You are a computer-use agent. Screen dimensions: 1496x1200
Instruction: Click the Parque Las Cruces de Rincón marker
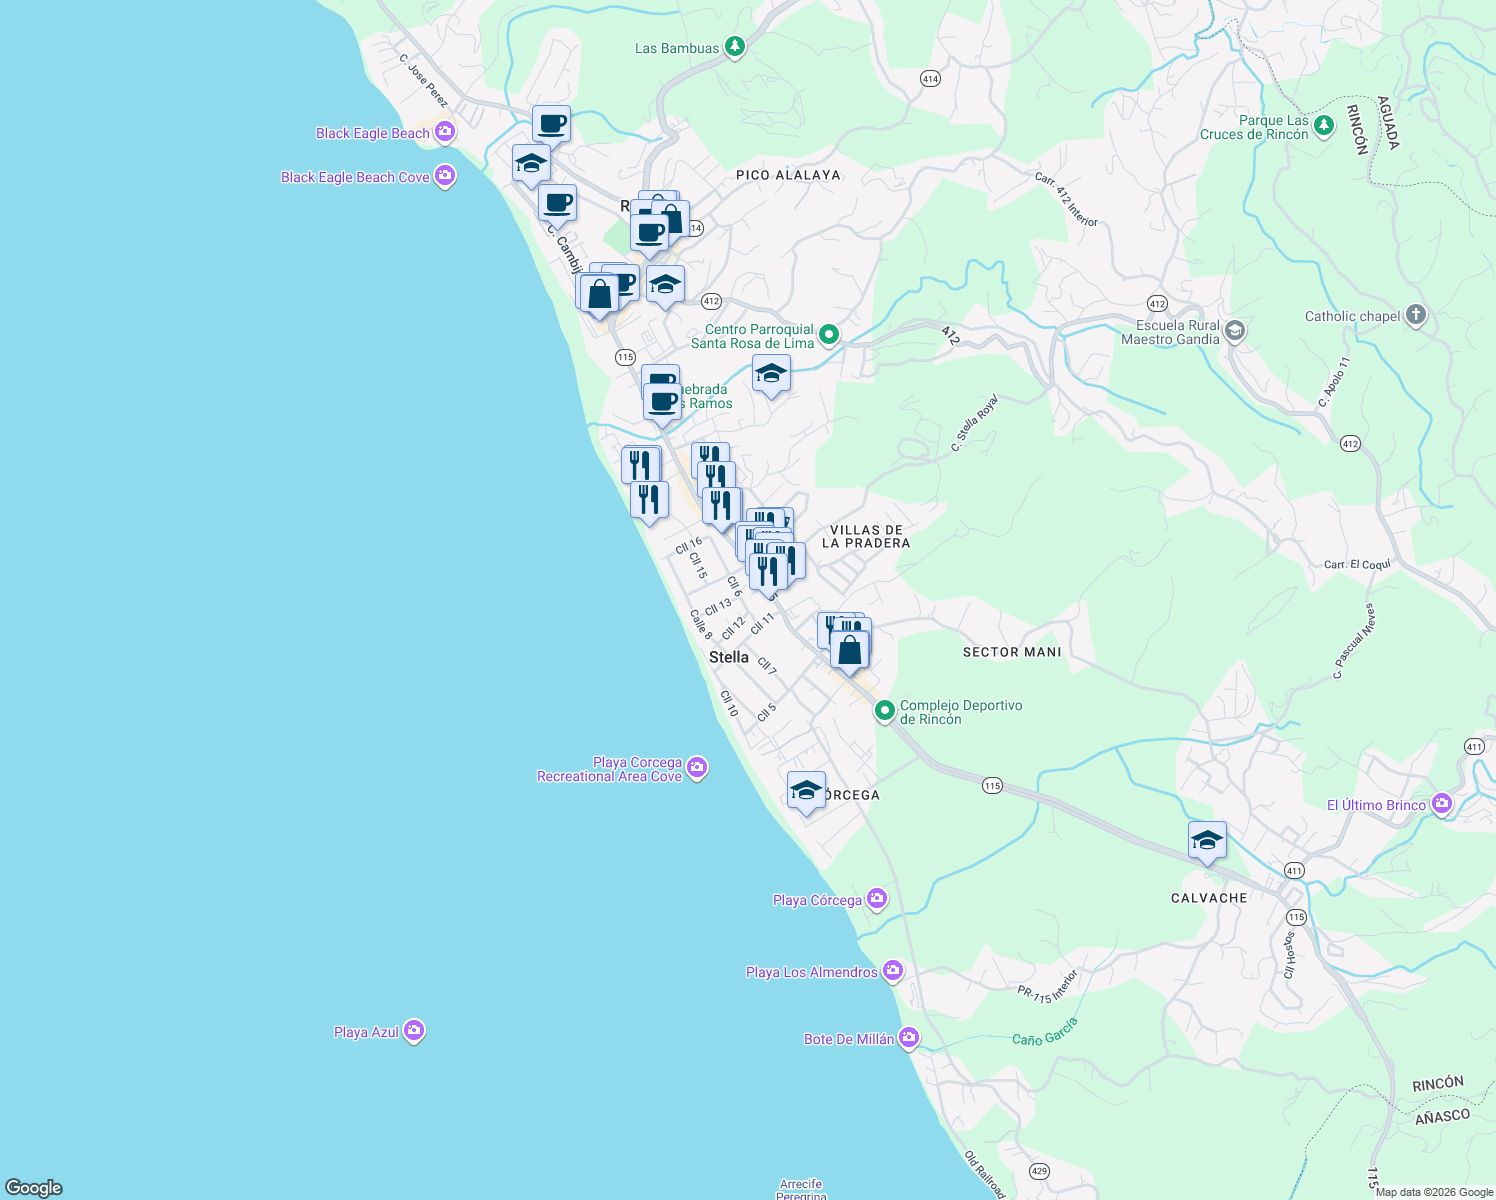tap(1323, 126)
